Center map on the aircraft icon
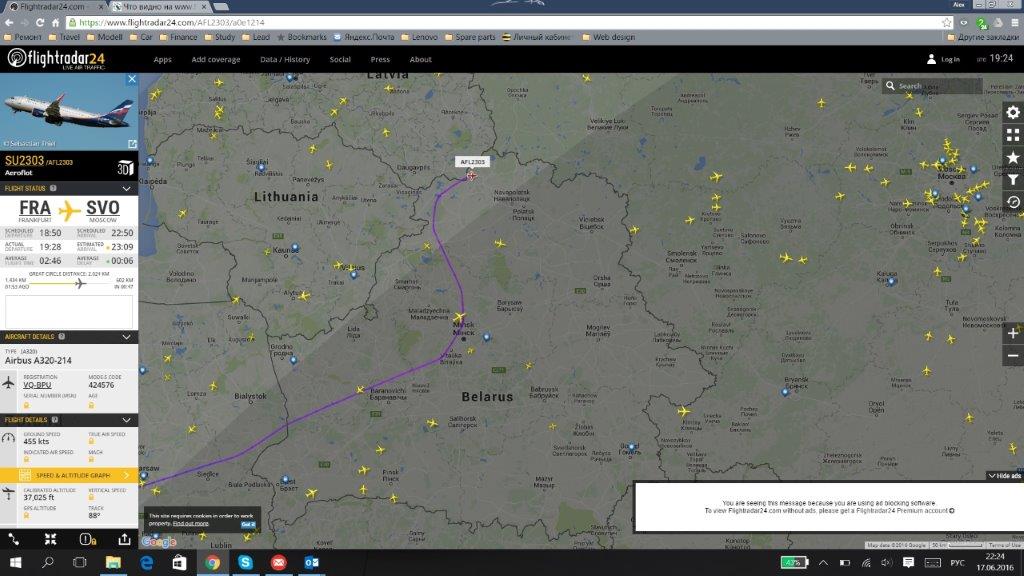The height and width of the screenshot is (576, 1024). [50, 539]
